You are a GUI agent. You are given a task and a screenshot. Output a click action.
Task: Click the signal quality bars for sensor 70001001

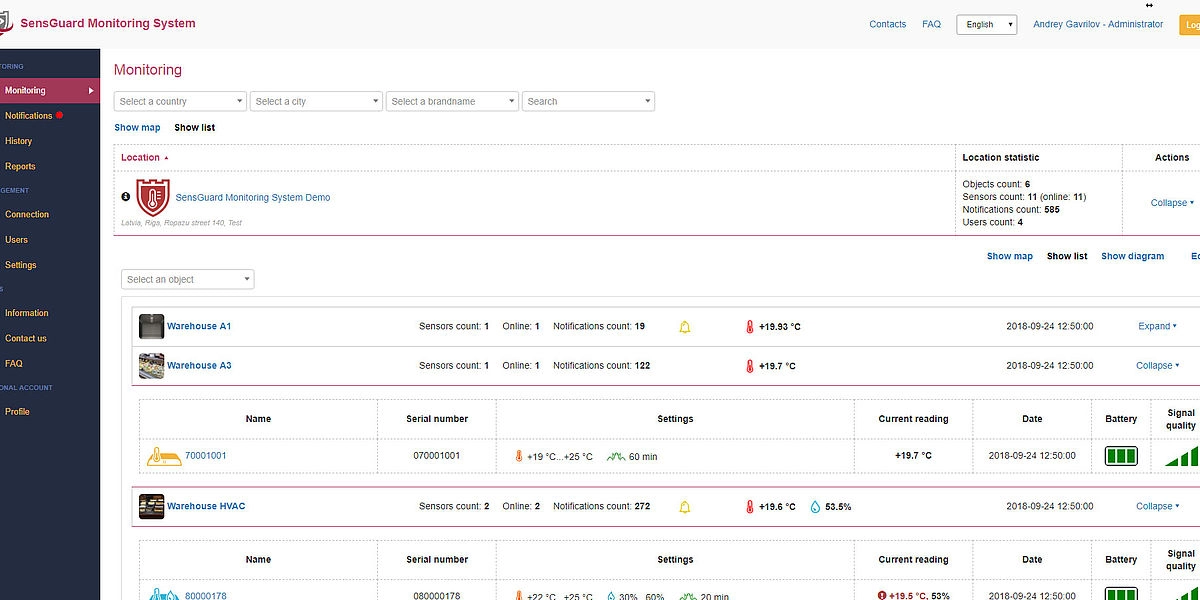pyautogui.click(x=1181, y=457)
